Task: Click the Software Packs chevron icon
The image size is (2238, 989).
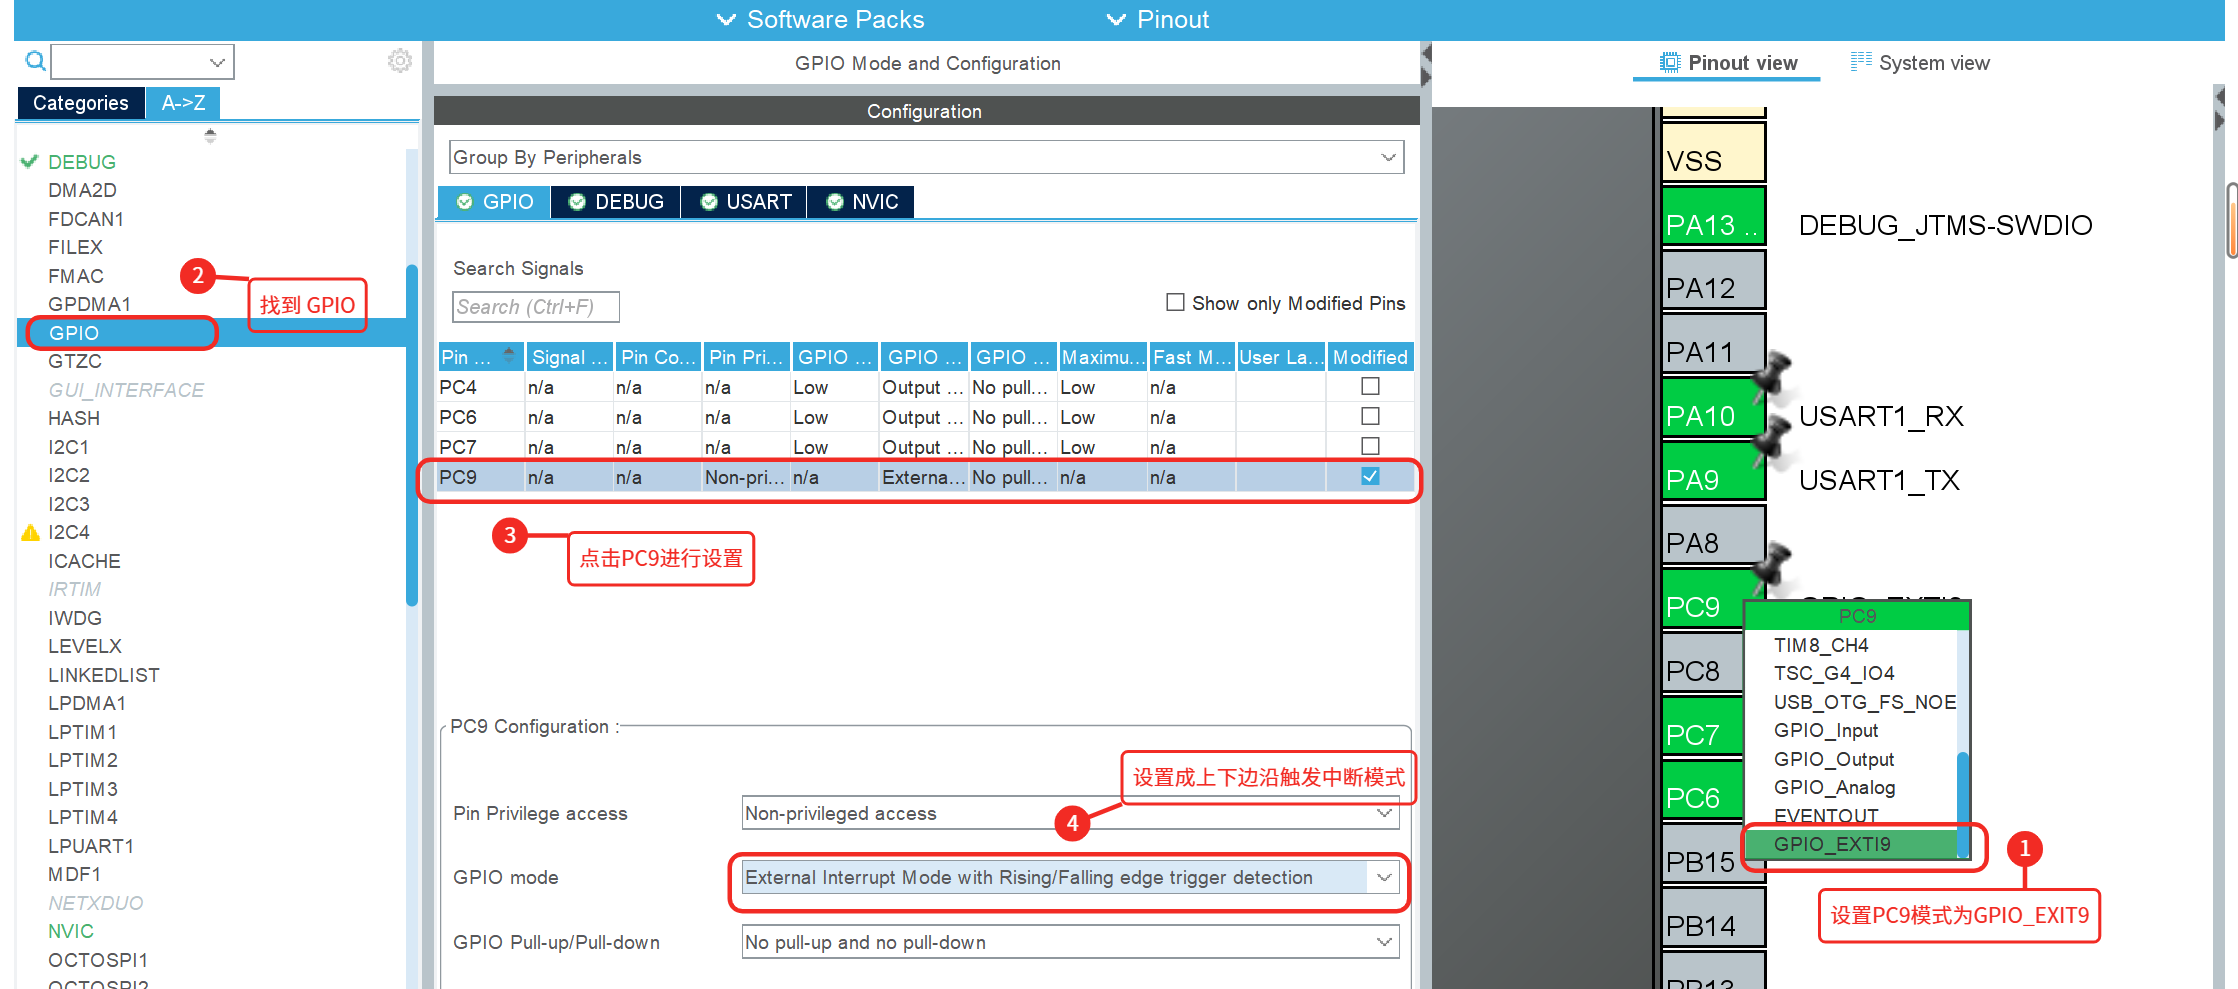Action: 727,19
